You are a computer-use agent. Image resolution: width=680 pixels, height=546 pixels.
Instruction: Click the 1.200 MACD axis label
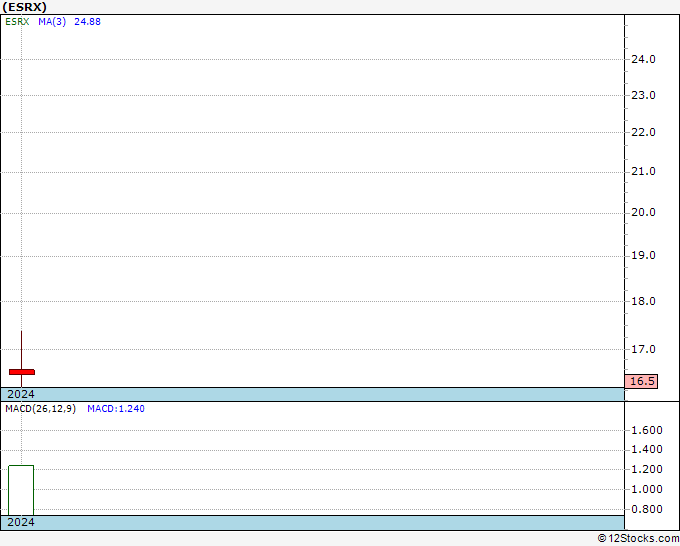point(647,469)
